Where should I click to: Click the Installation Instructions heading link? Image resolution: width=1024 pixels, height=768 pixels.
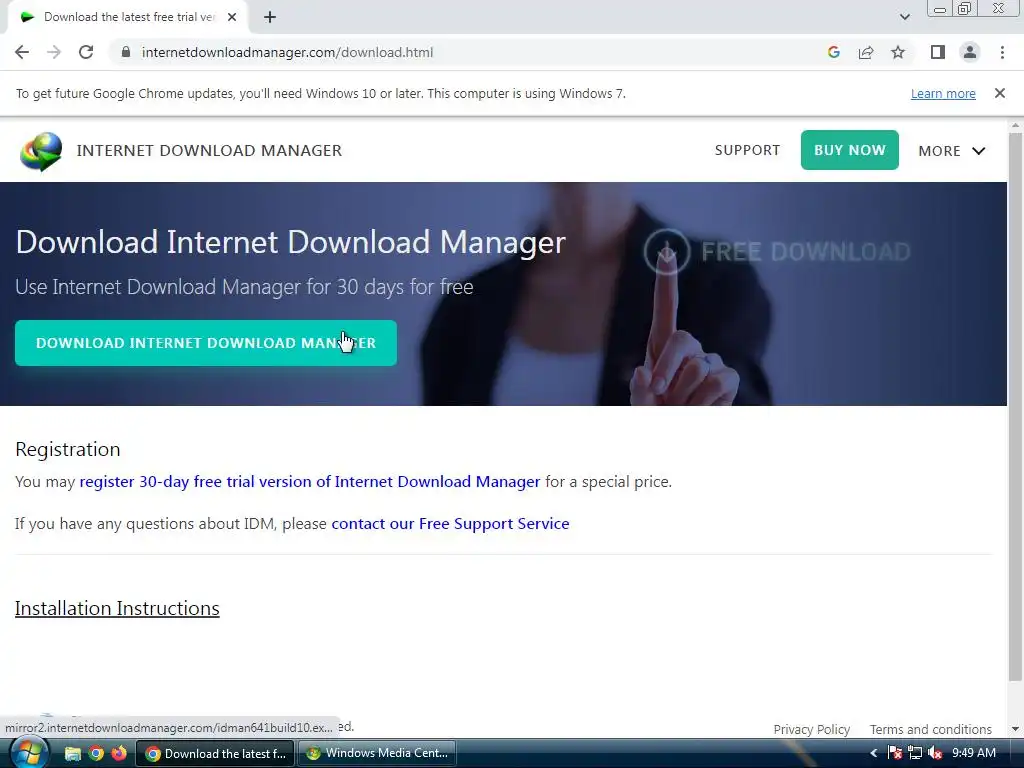117,608
